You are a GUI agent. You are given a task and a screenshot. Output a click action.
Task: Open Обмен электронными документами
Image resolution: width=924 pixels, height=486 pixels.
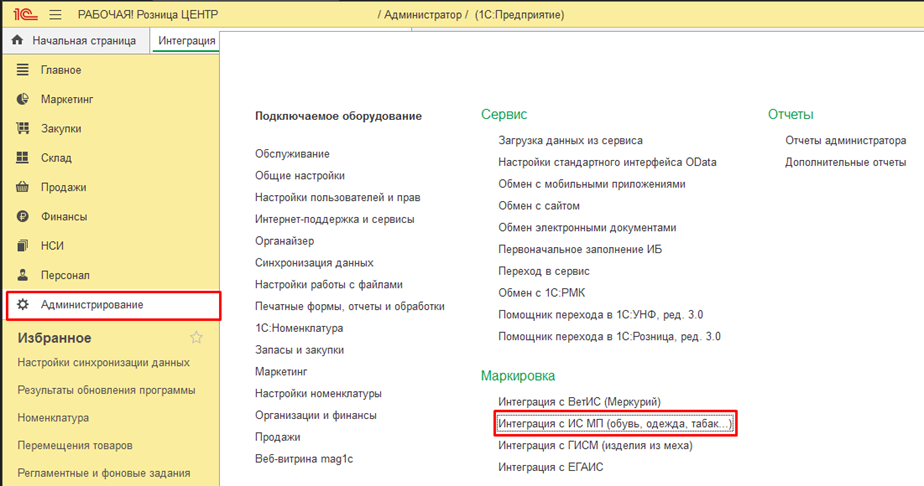tap(588, 228)
